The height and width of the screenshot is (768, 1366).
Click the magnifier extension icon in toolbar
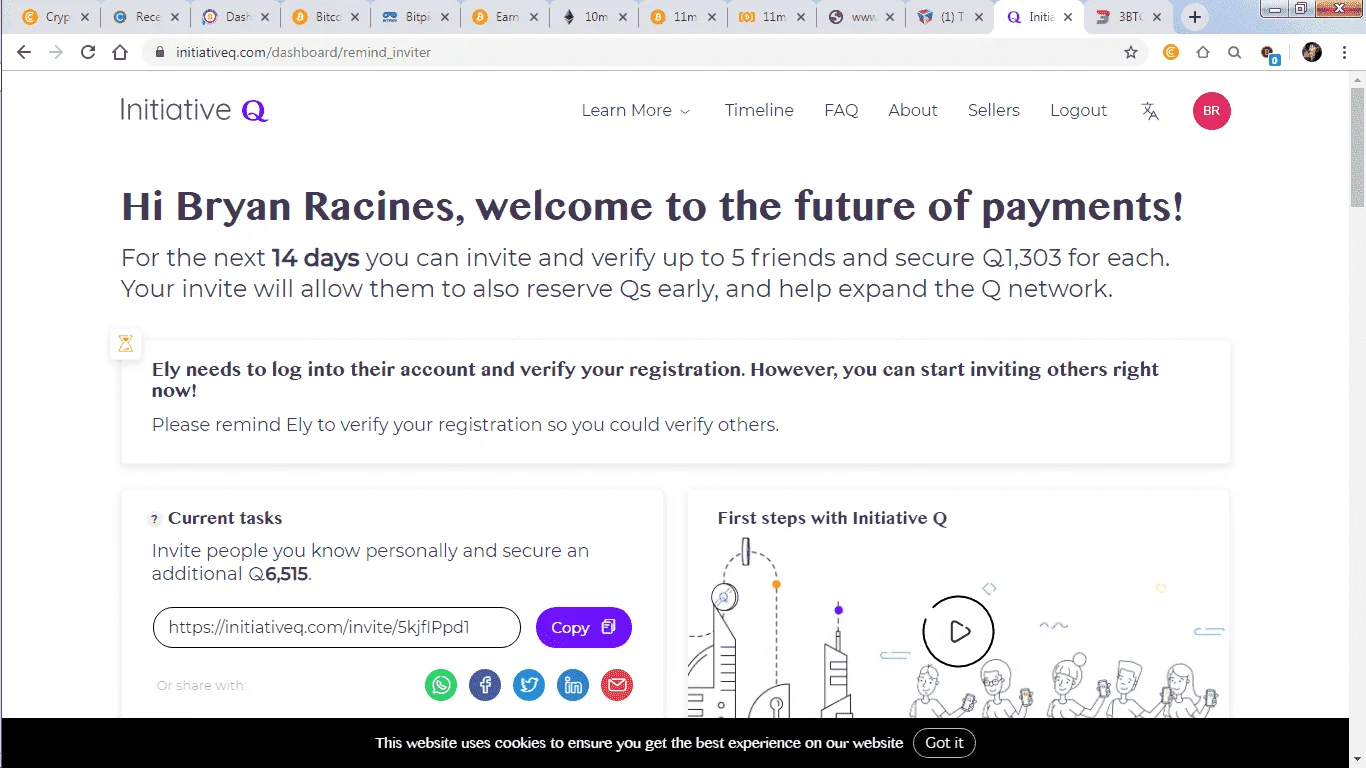click(1235, 52)
